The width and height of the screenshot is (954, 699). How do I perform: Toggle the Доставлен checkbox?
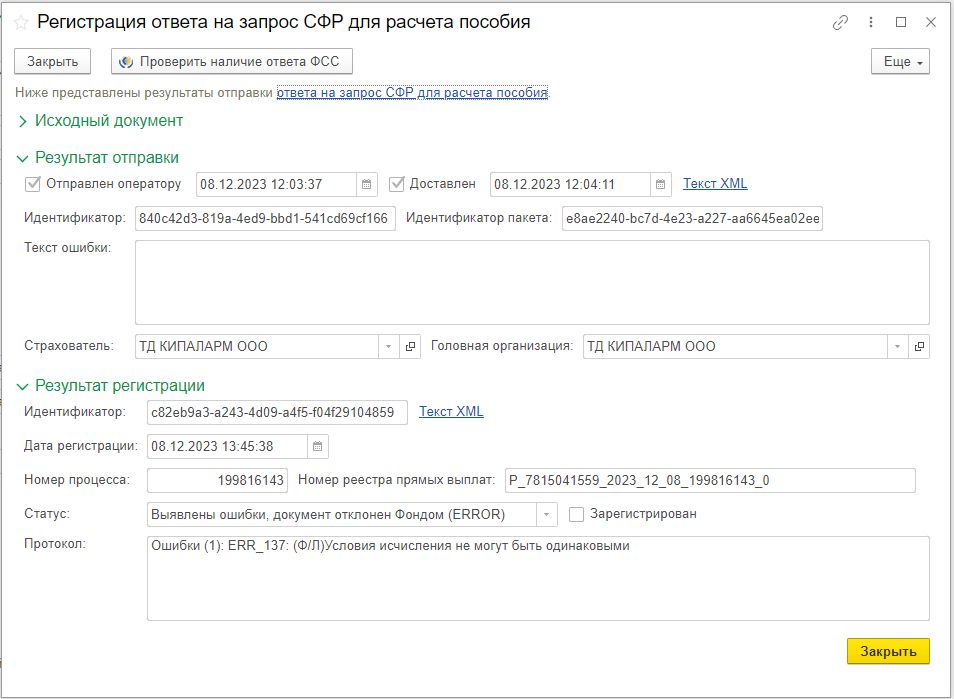tap(397, 184)
